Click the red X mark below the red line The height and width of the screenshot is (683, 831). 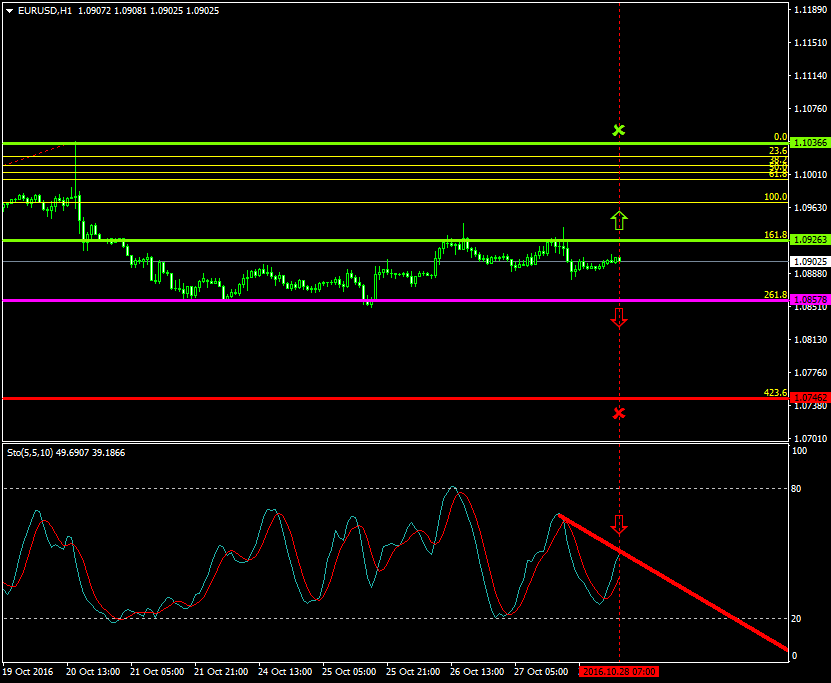coord(619,413)
